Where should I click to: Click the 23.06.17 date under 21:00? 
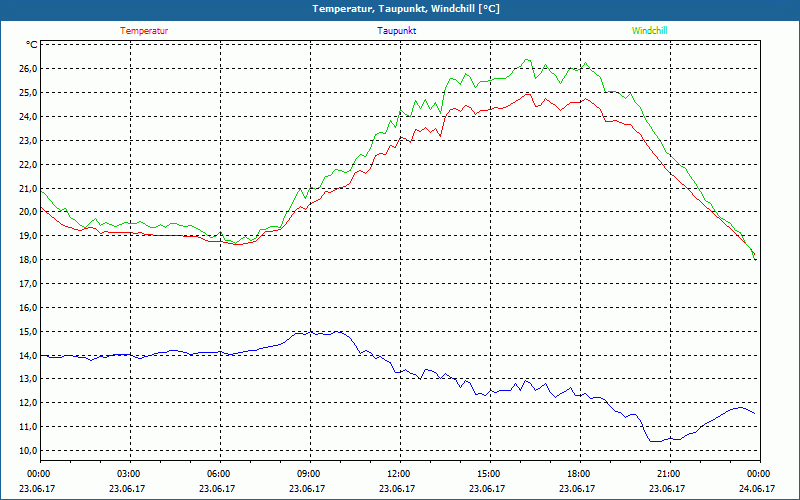click(667, 489)
